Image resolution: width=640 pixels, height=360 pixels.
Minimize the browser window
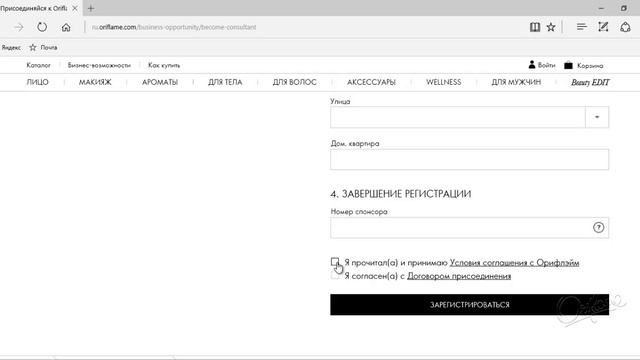pyautogui.click(x=601, y=8)
